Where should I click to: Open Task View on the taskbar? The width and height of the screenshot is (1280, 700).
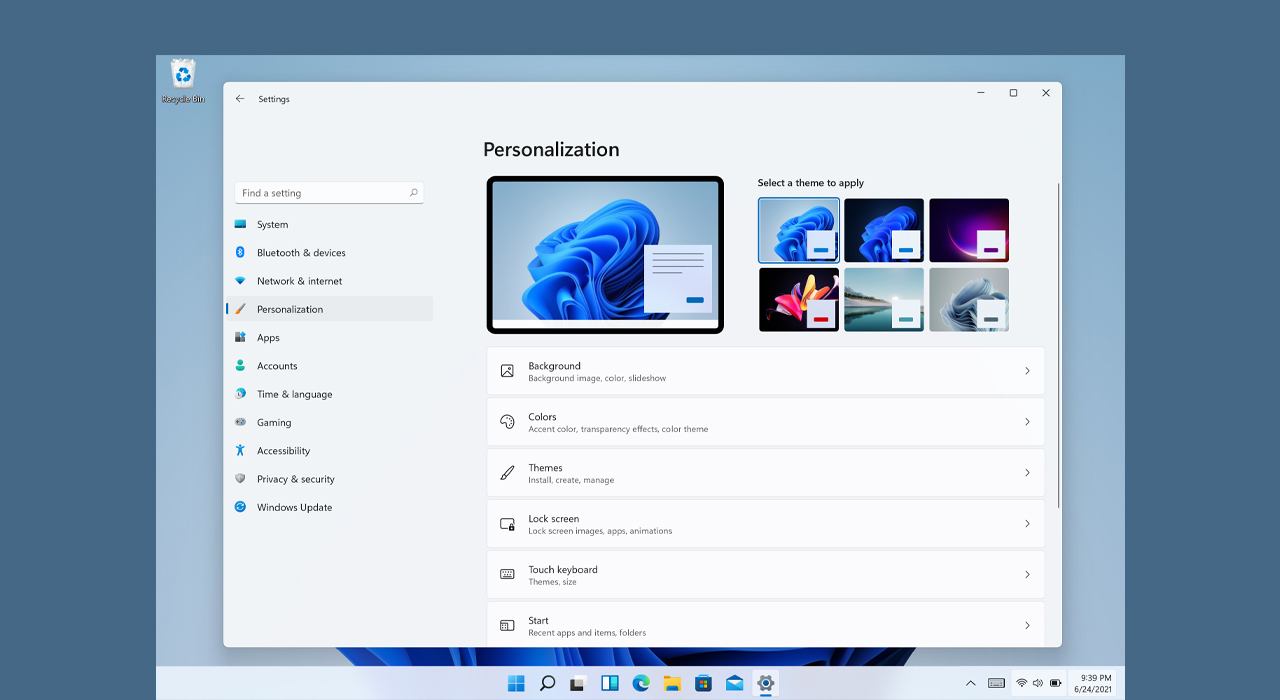point(578,683)
